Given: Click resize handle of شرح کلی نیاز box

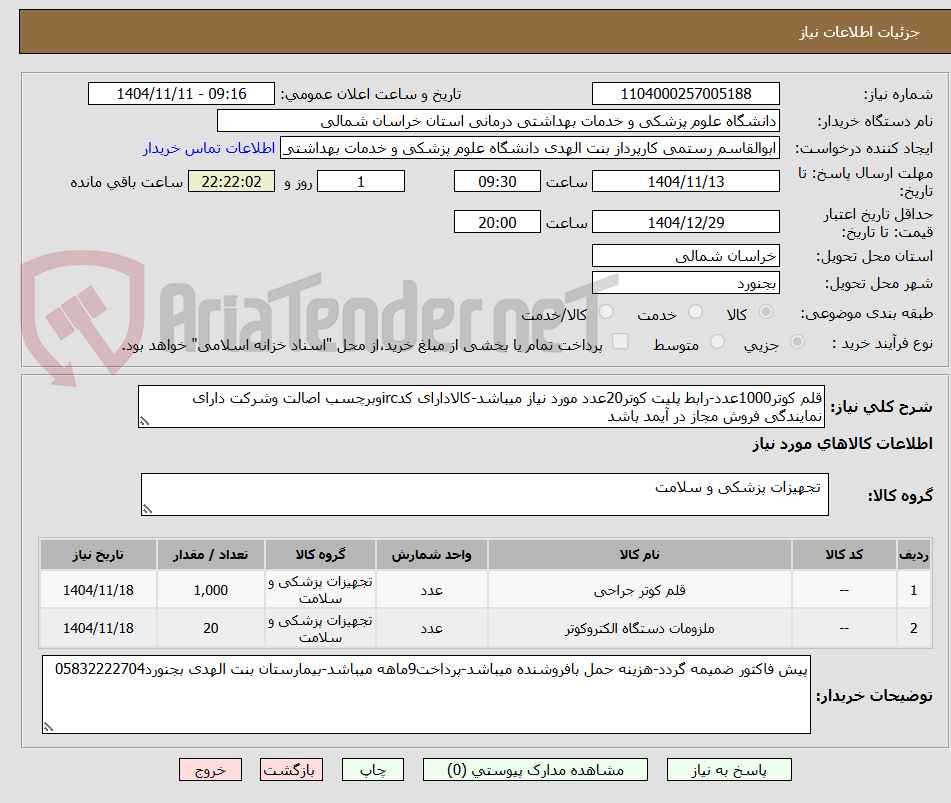Looking at the screenshot, I should [x=144, y=421].
